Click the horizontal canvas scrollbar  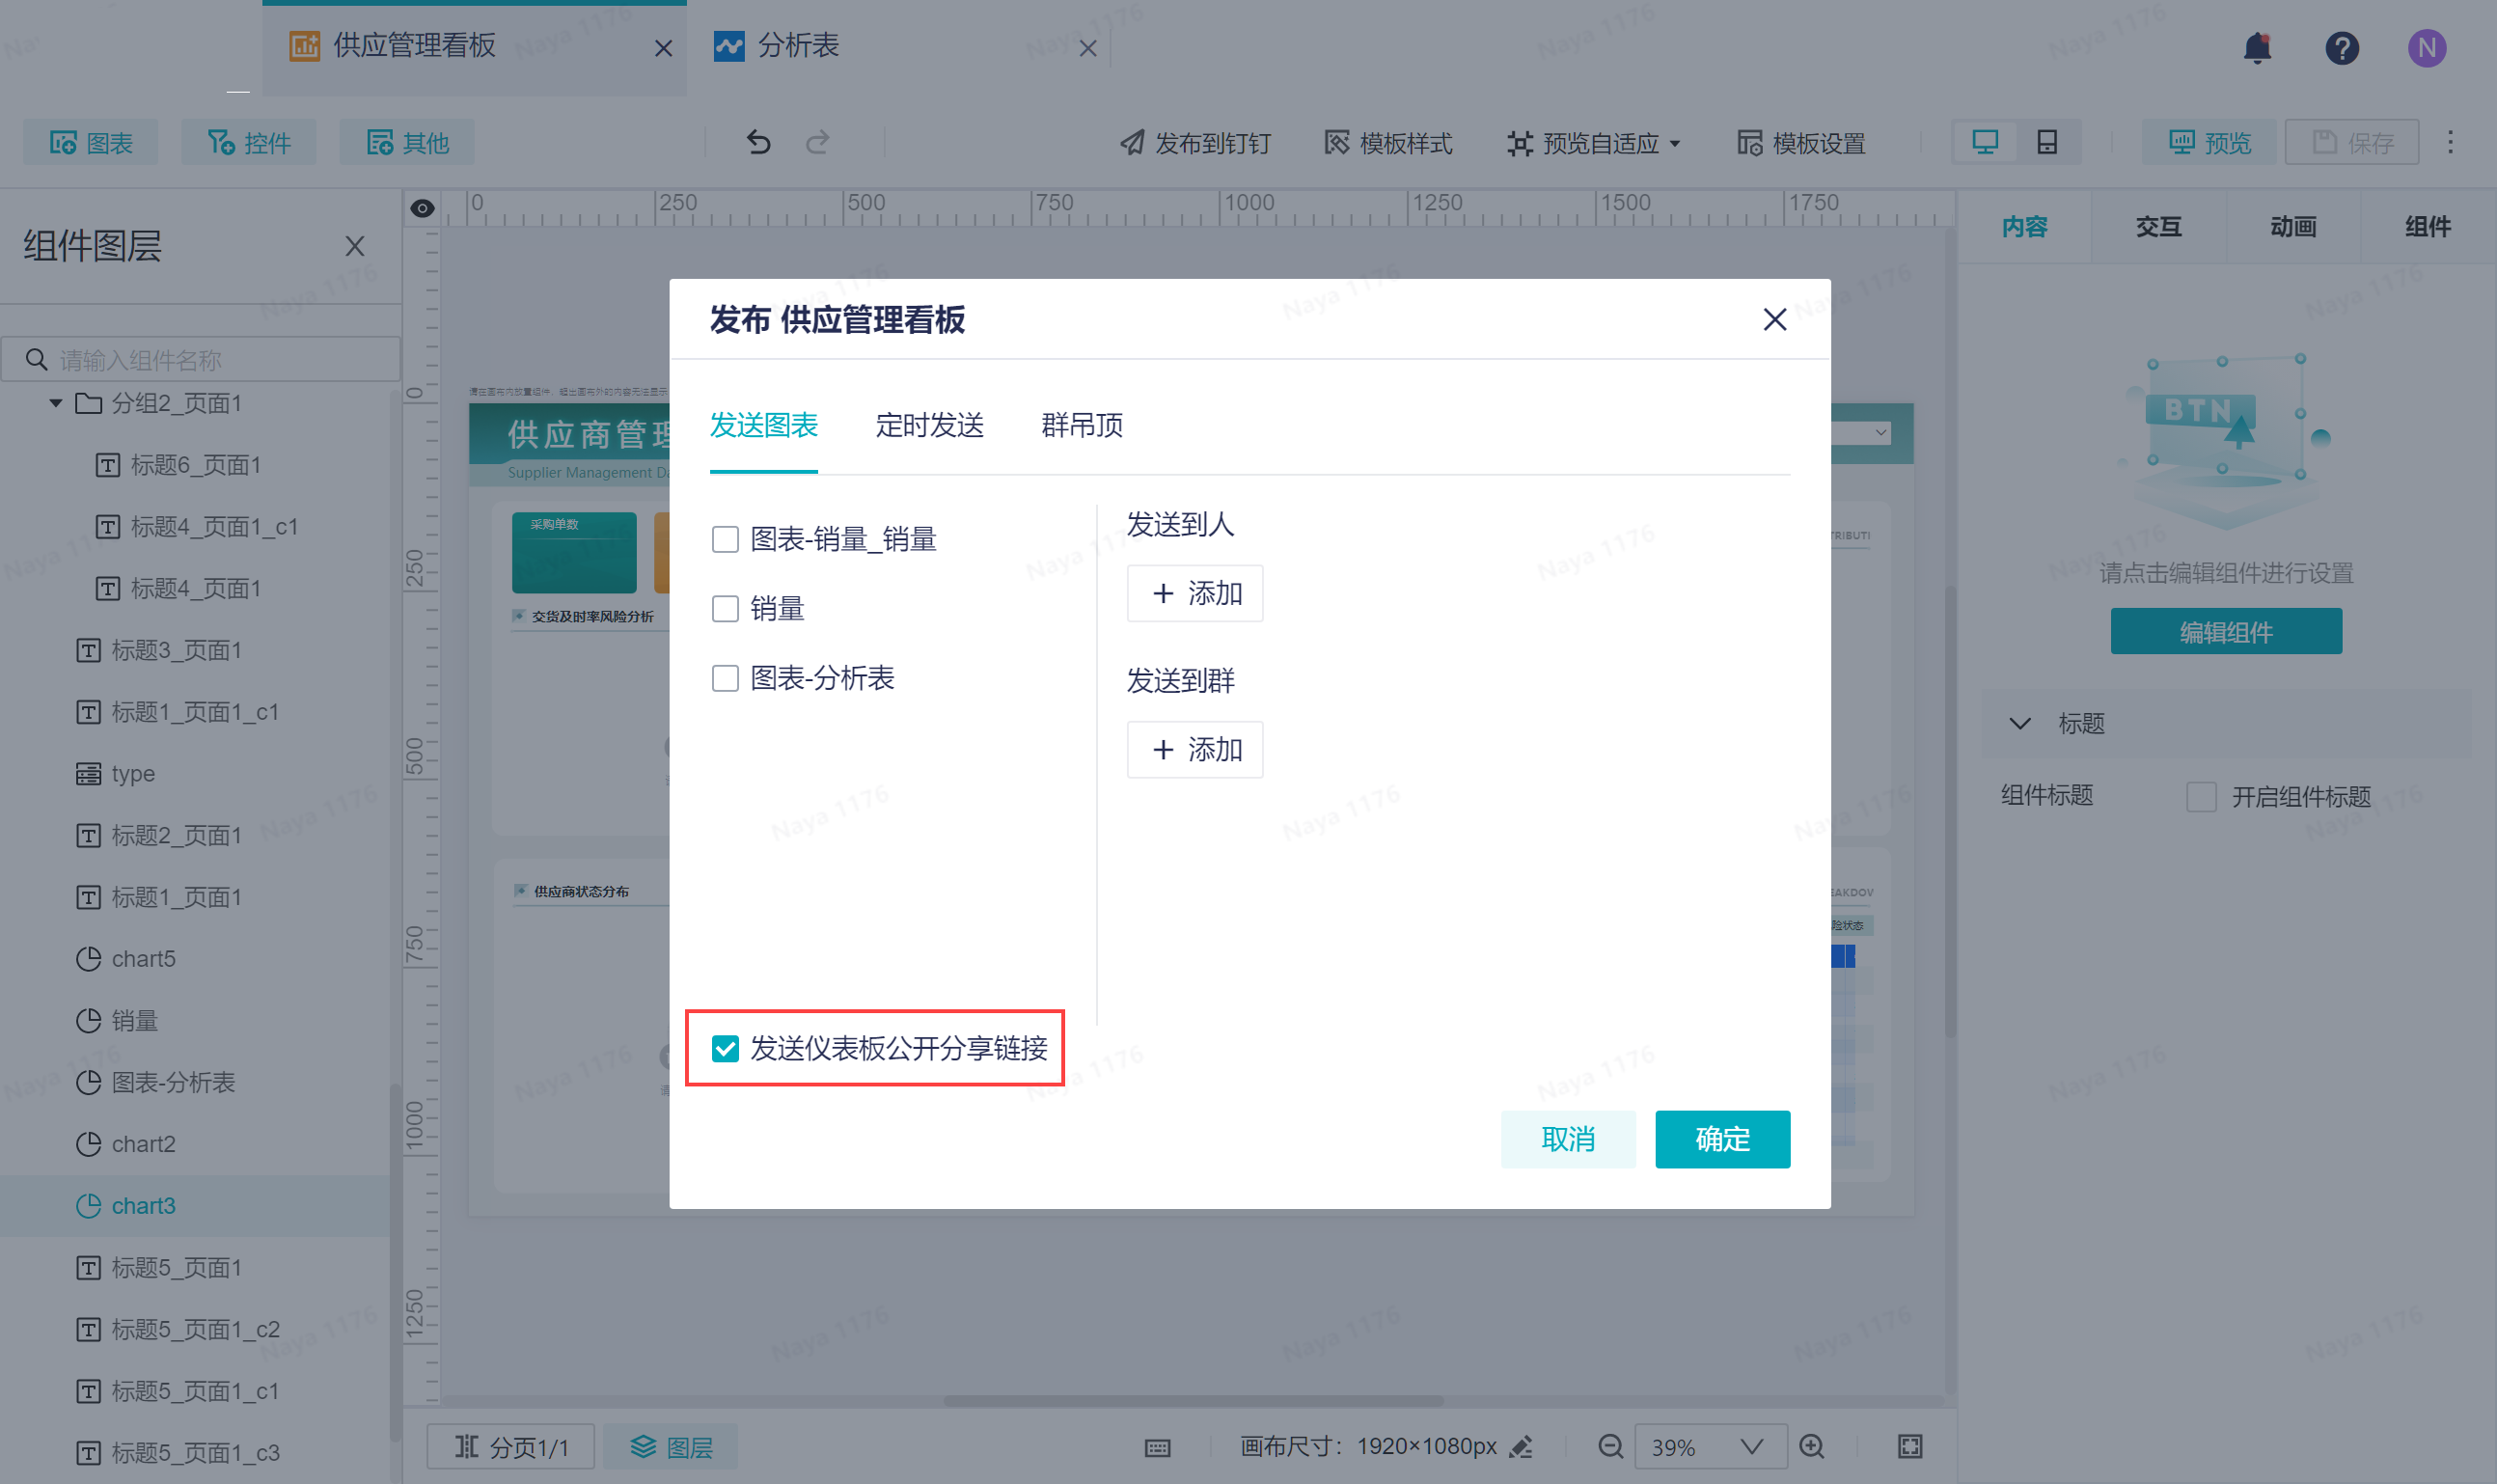click(x=1193, y=1401)
